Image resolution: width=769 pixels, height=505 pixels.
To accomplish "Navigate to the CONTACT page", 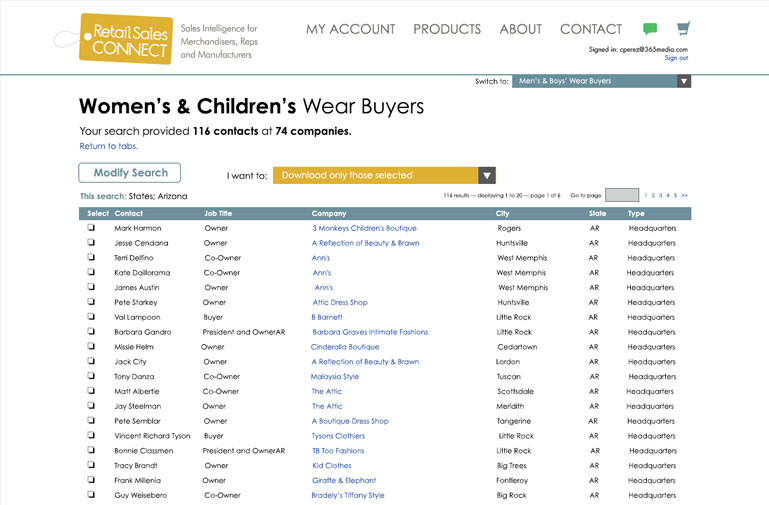I will point(590,29).
